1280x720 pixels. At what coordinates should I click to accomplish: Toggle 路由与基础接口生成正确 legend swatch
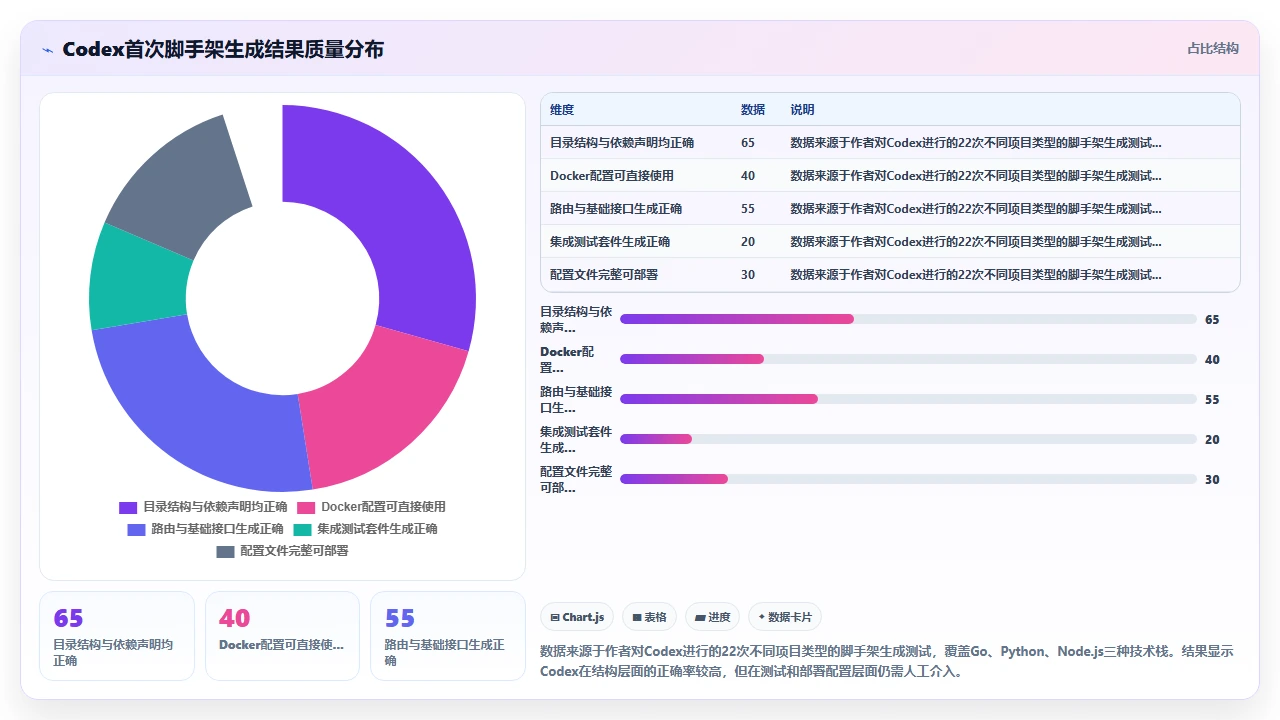coord(136,529)
